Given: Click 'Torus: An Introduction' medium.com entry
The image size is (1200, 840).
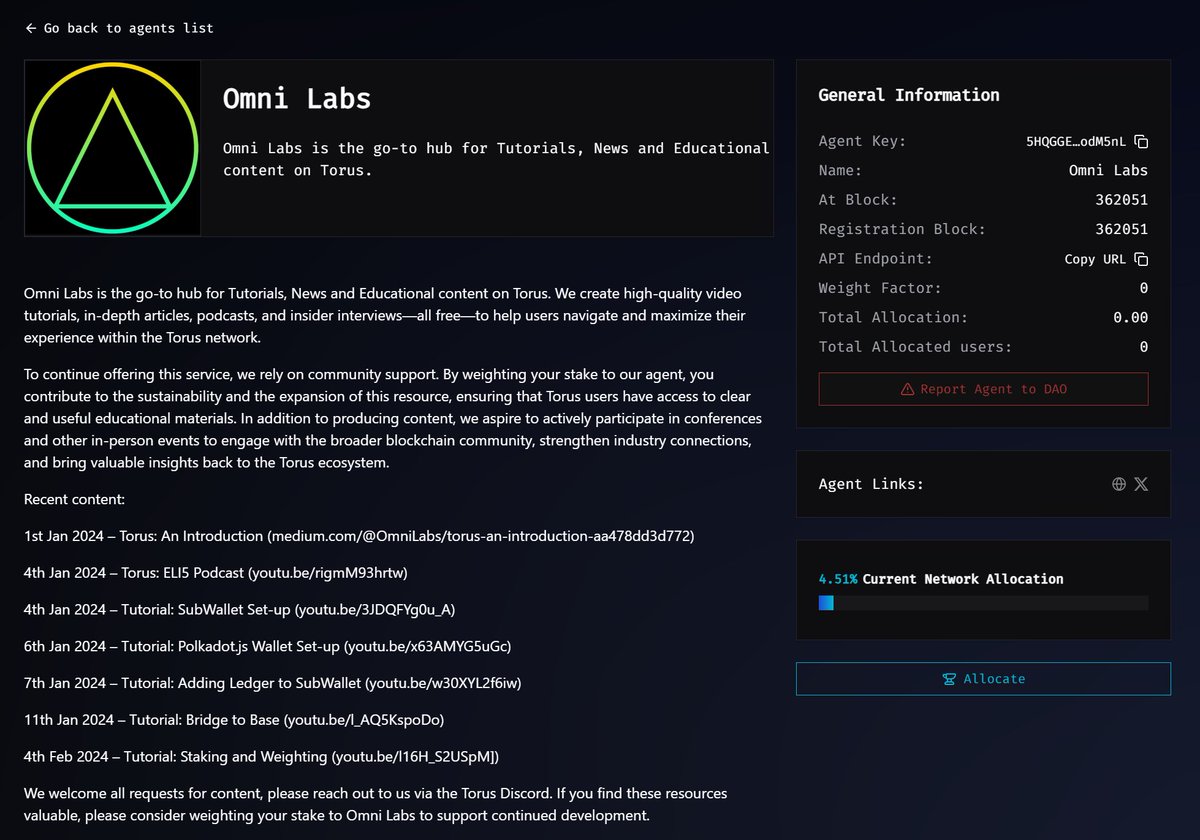Looking at the screenshot, I should click(359, 536).
